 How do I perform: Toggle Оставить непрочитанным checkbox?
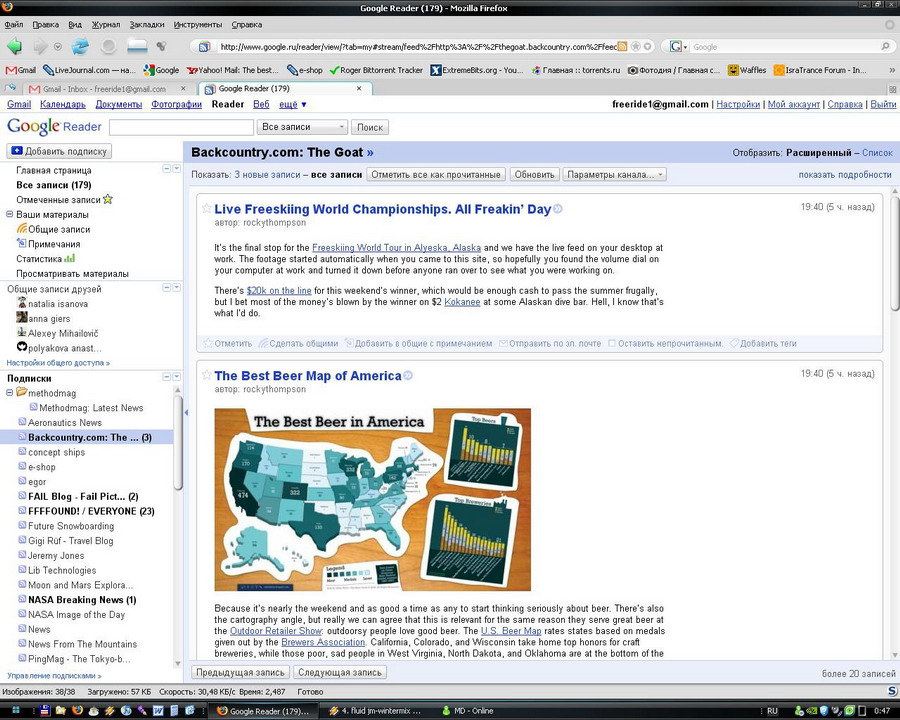(612, 343)
